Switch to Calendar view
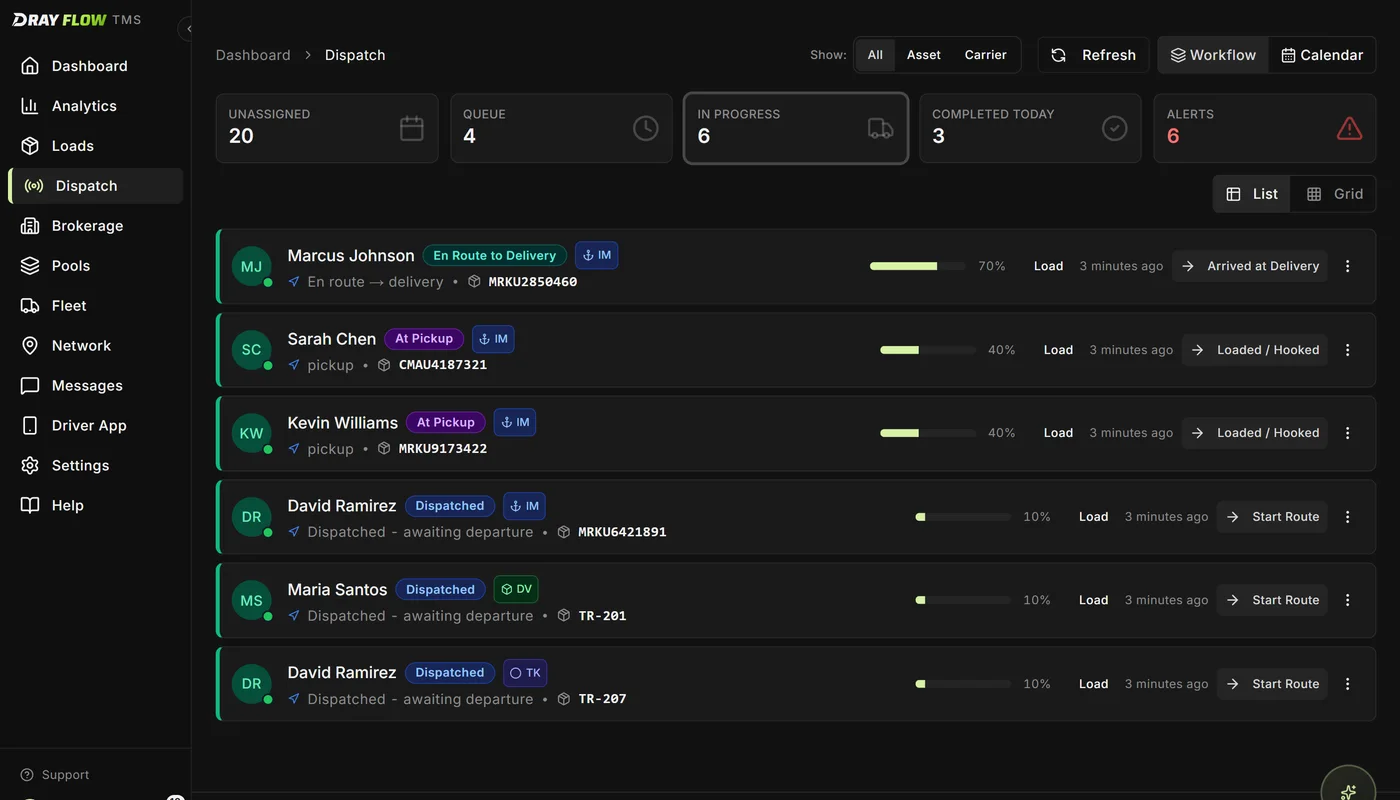Image resolution: width=1400 pixels, height=800 pixels. [x=1322, y=55]
